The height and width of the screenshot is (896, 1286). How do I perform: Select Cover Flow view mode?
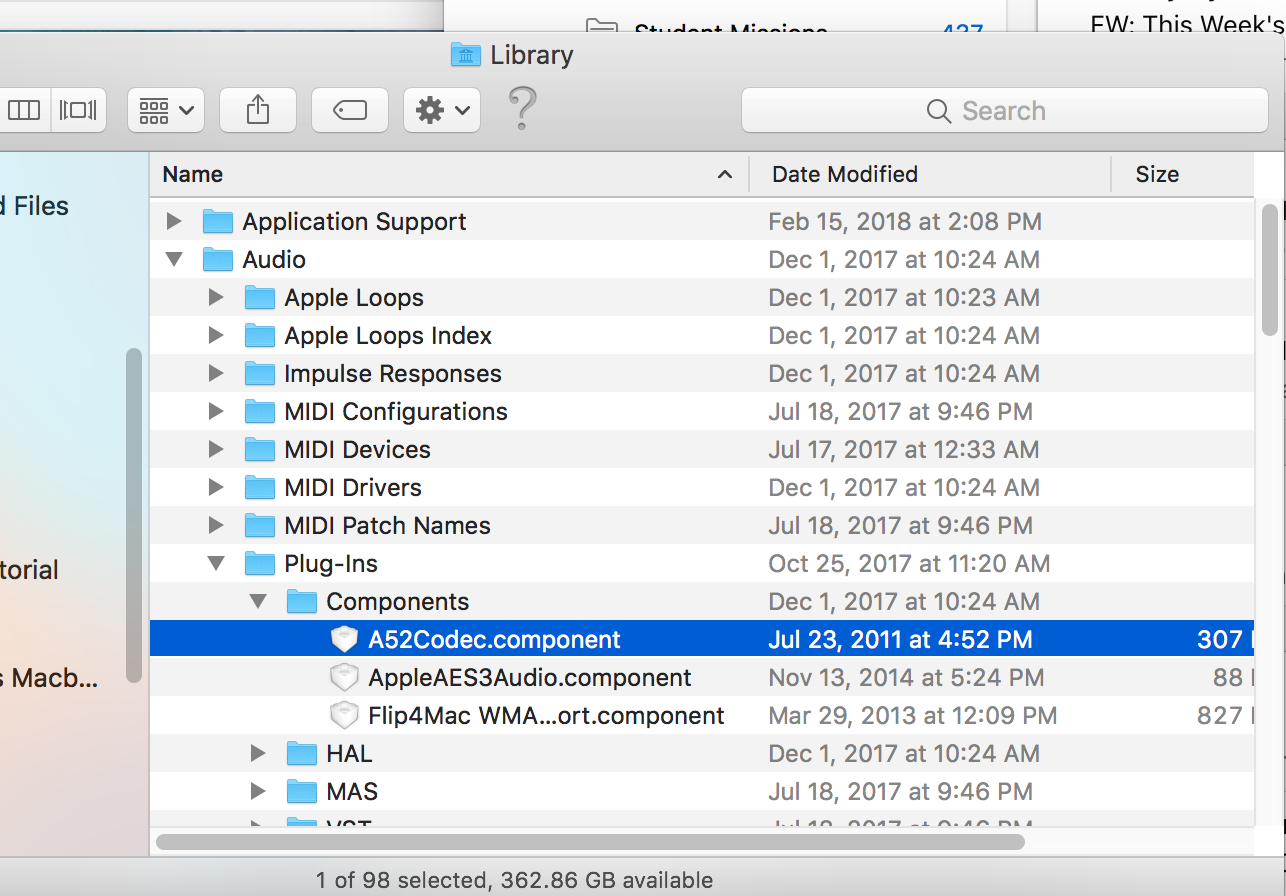pyautogui.click(x=78, y=110)
